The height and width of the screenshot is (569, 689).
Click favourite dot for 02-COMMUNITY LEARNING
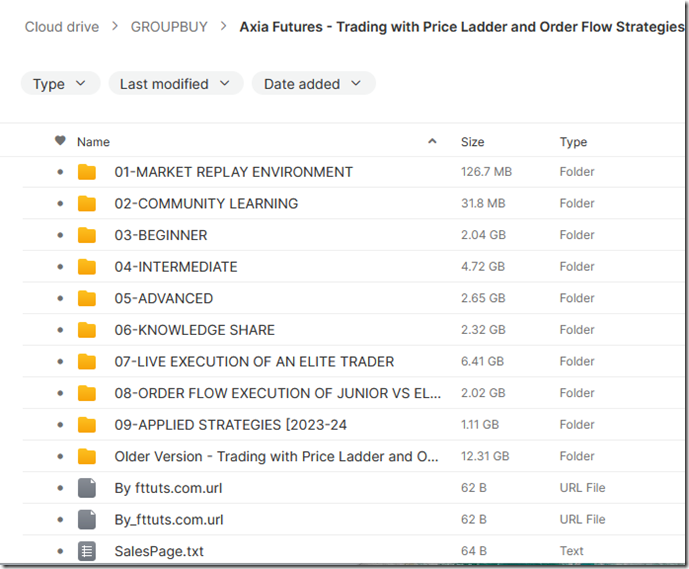point(60,203)
